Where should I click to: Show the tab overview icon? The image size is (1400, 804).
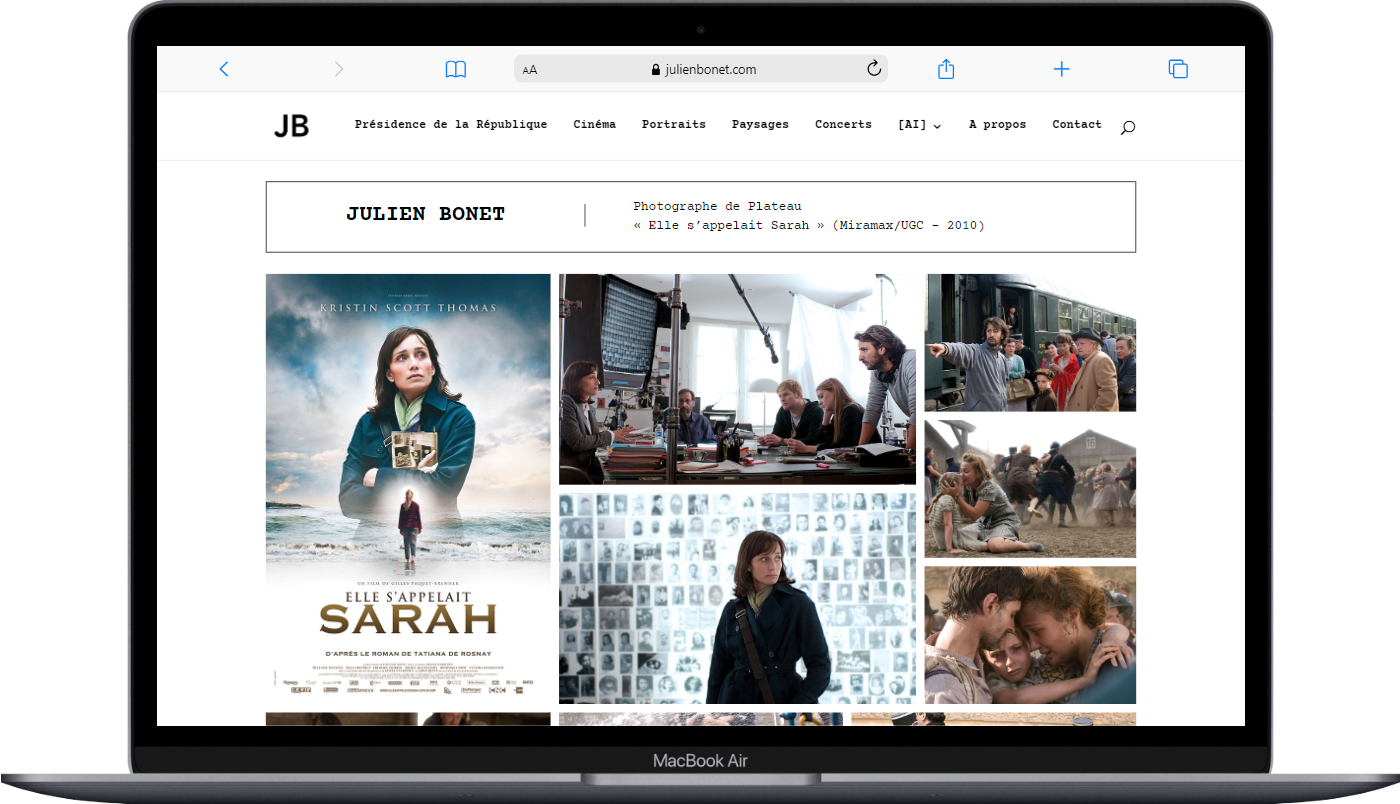tap(1178, 69)
